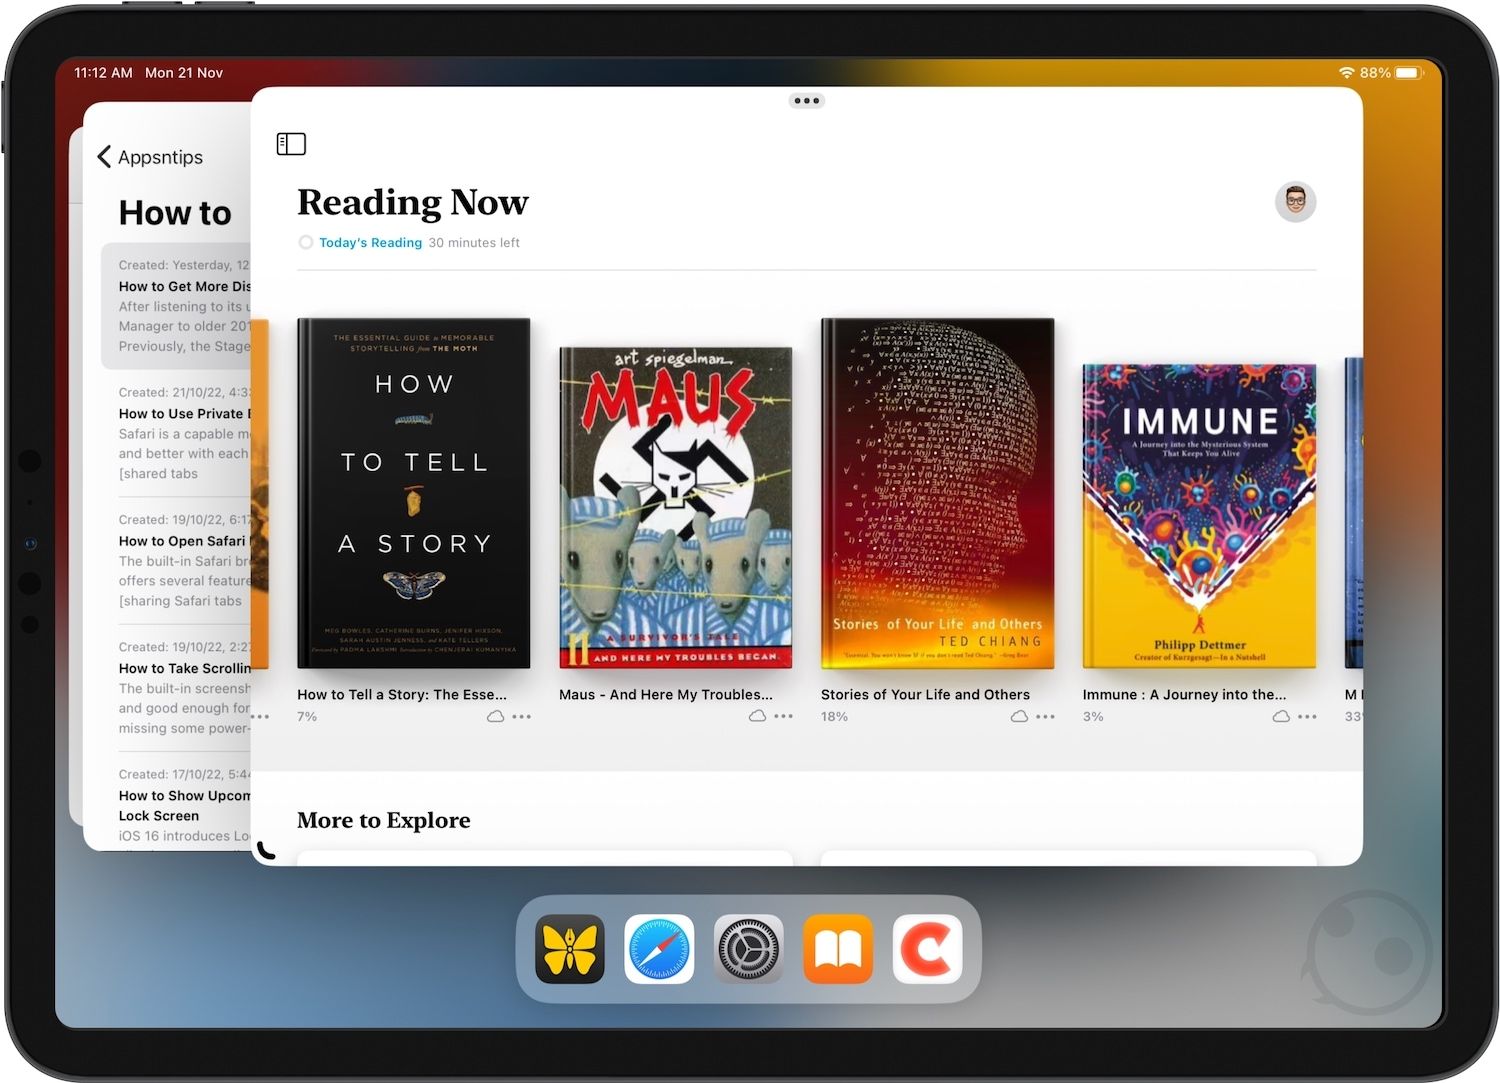Image resolution: width=1500 pixels, height=1083 pixels.
Task: Tap cloud icon under Maus
Action: [757, 716]
